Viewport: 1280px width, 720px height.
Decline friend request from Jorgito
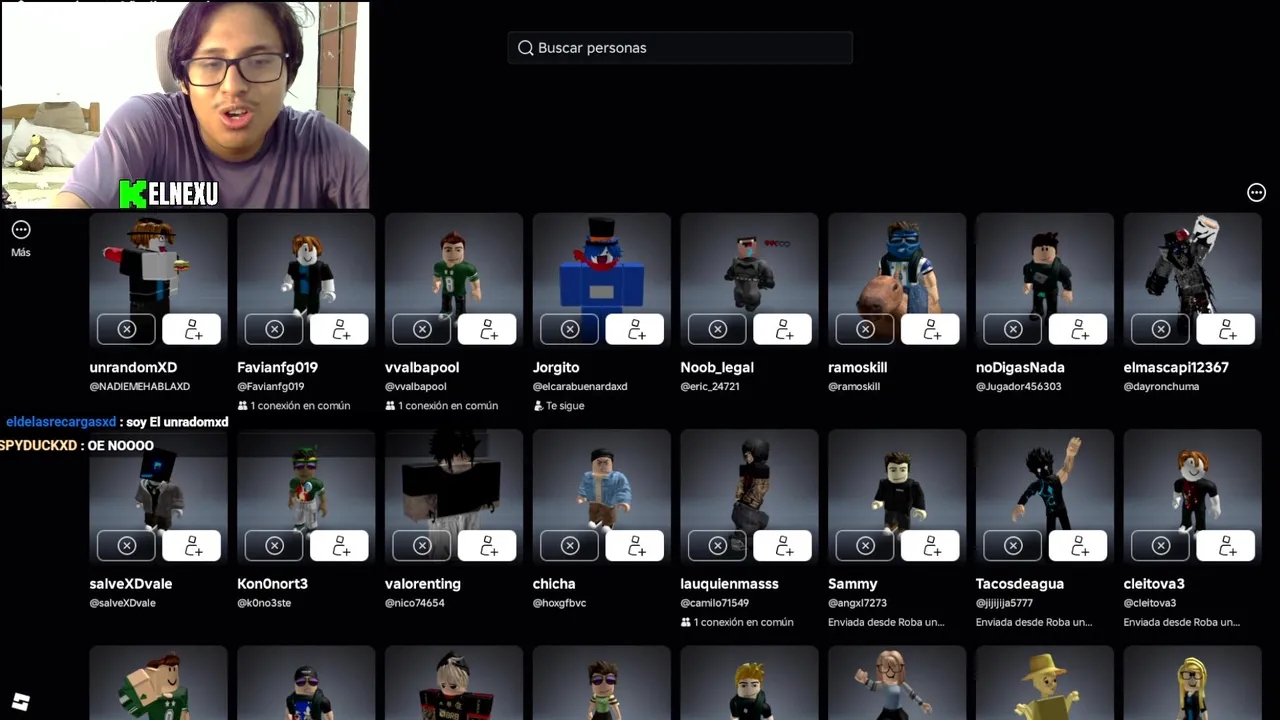570,329
